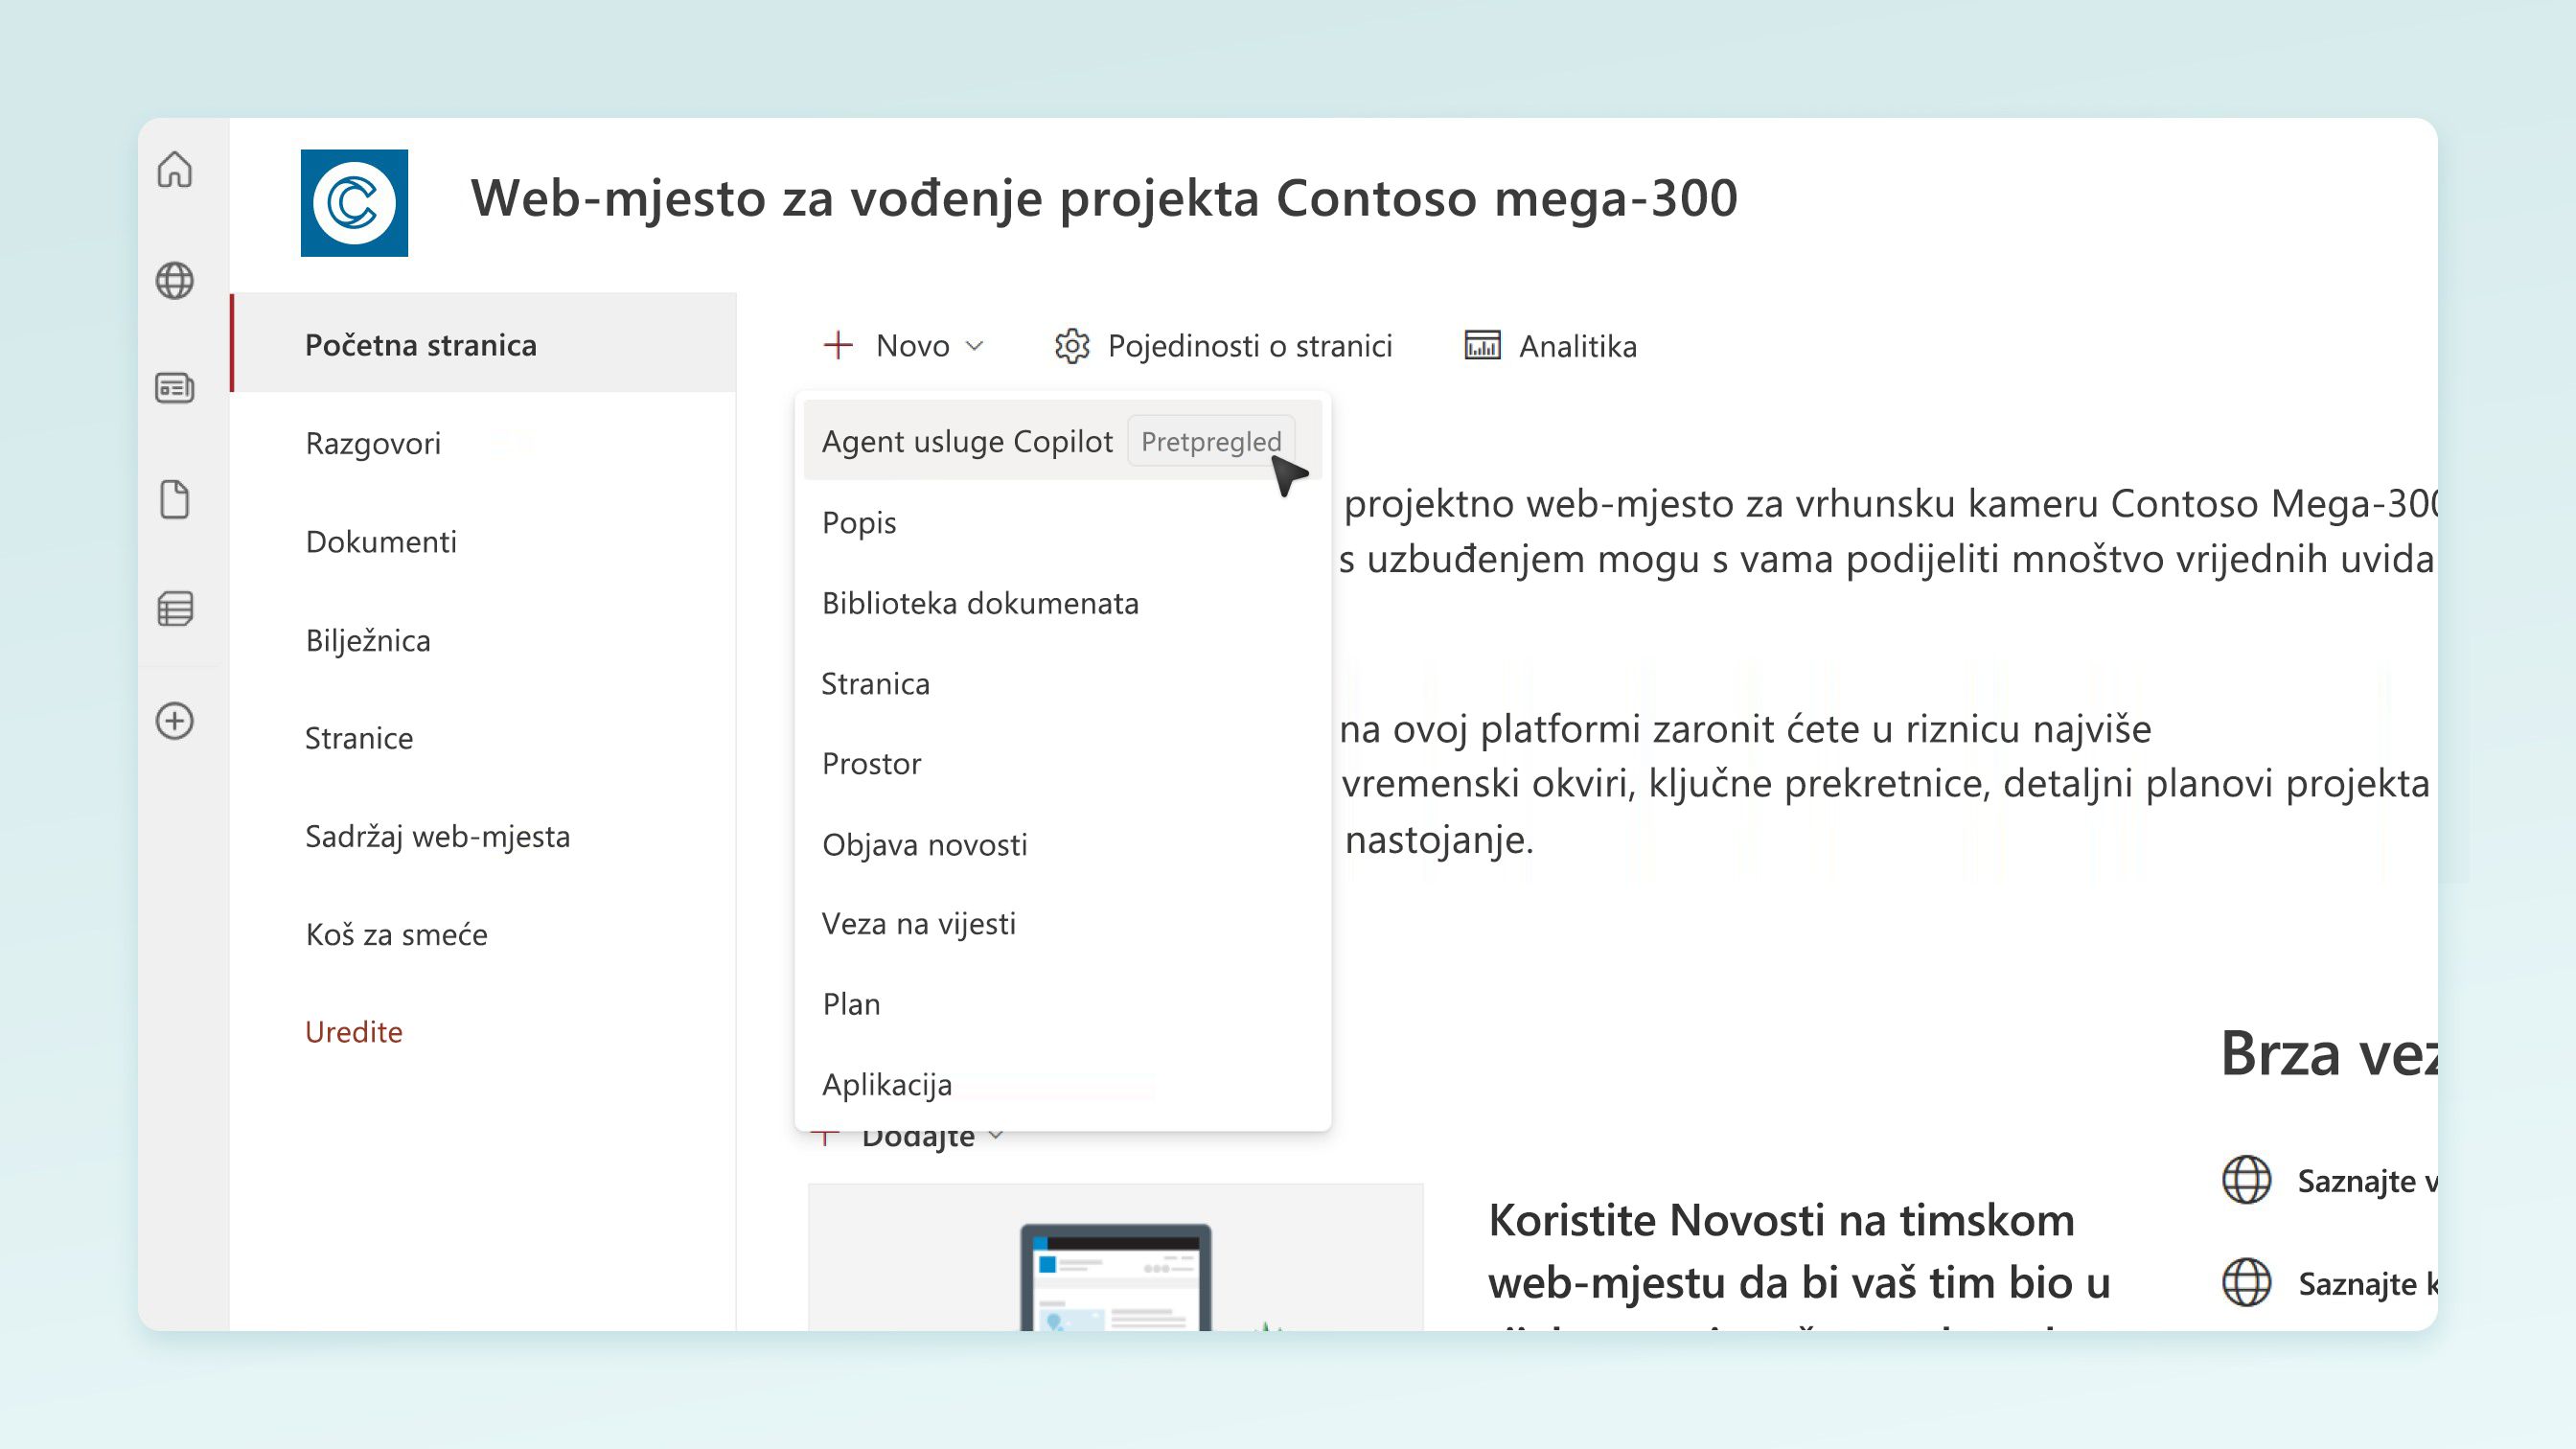
Task: Choose Biblioteka dokumenata in the menu
Action: click(1063, 603)
